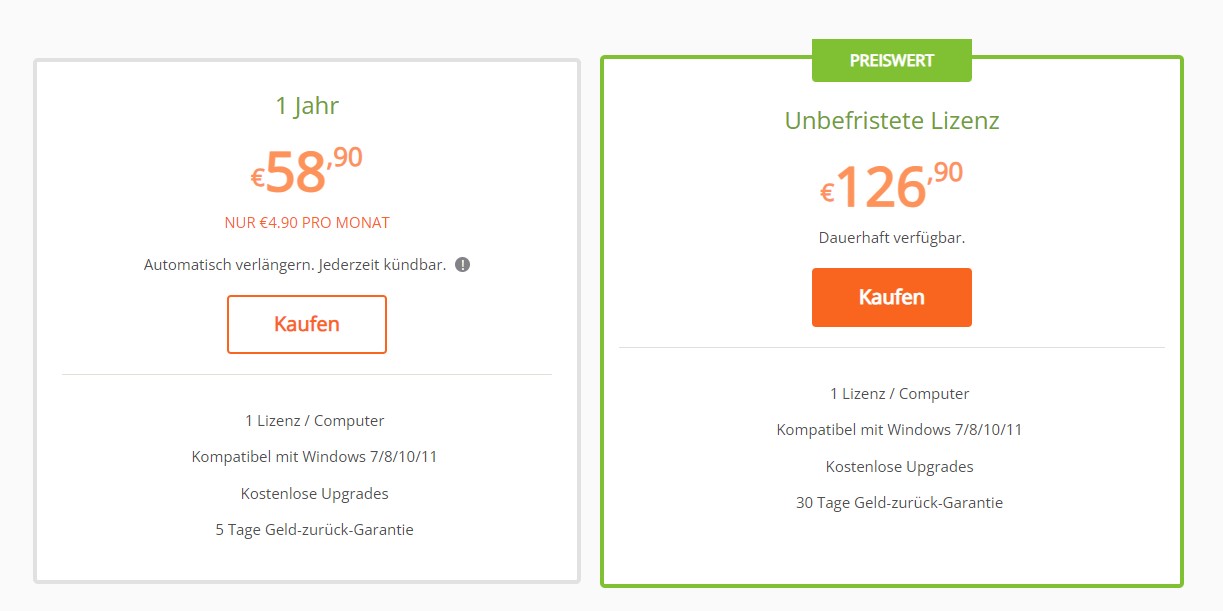Click the €58,90 price
1223x611 pixels.
pos(307,171)
